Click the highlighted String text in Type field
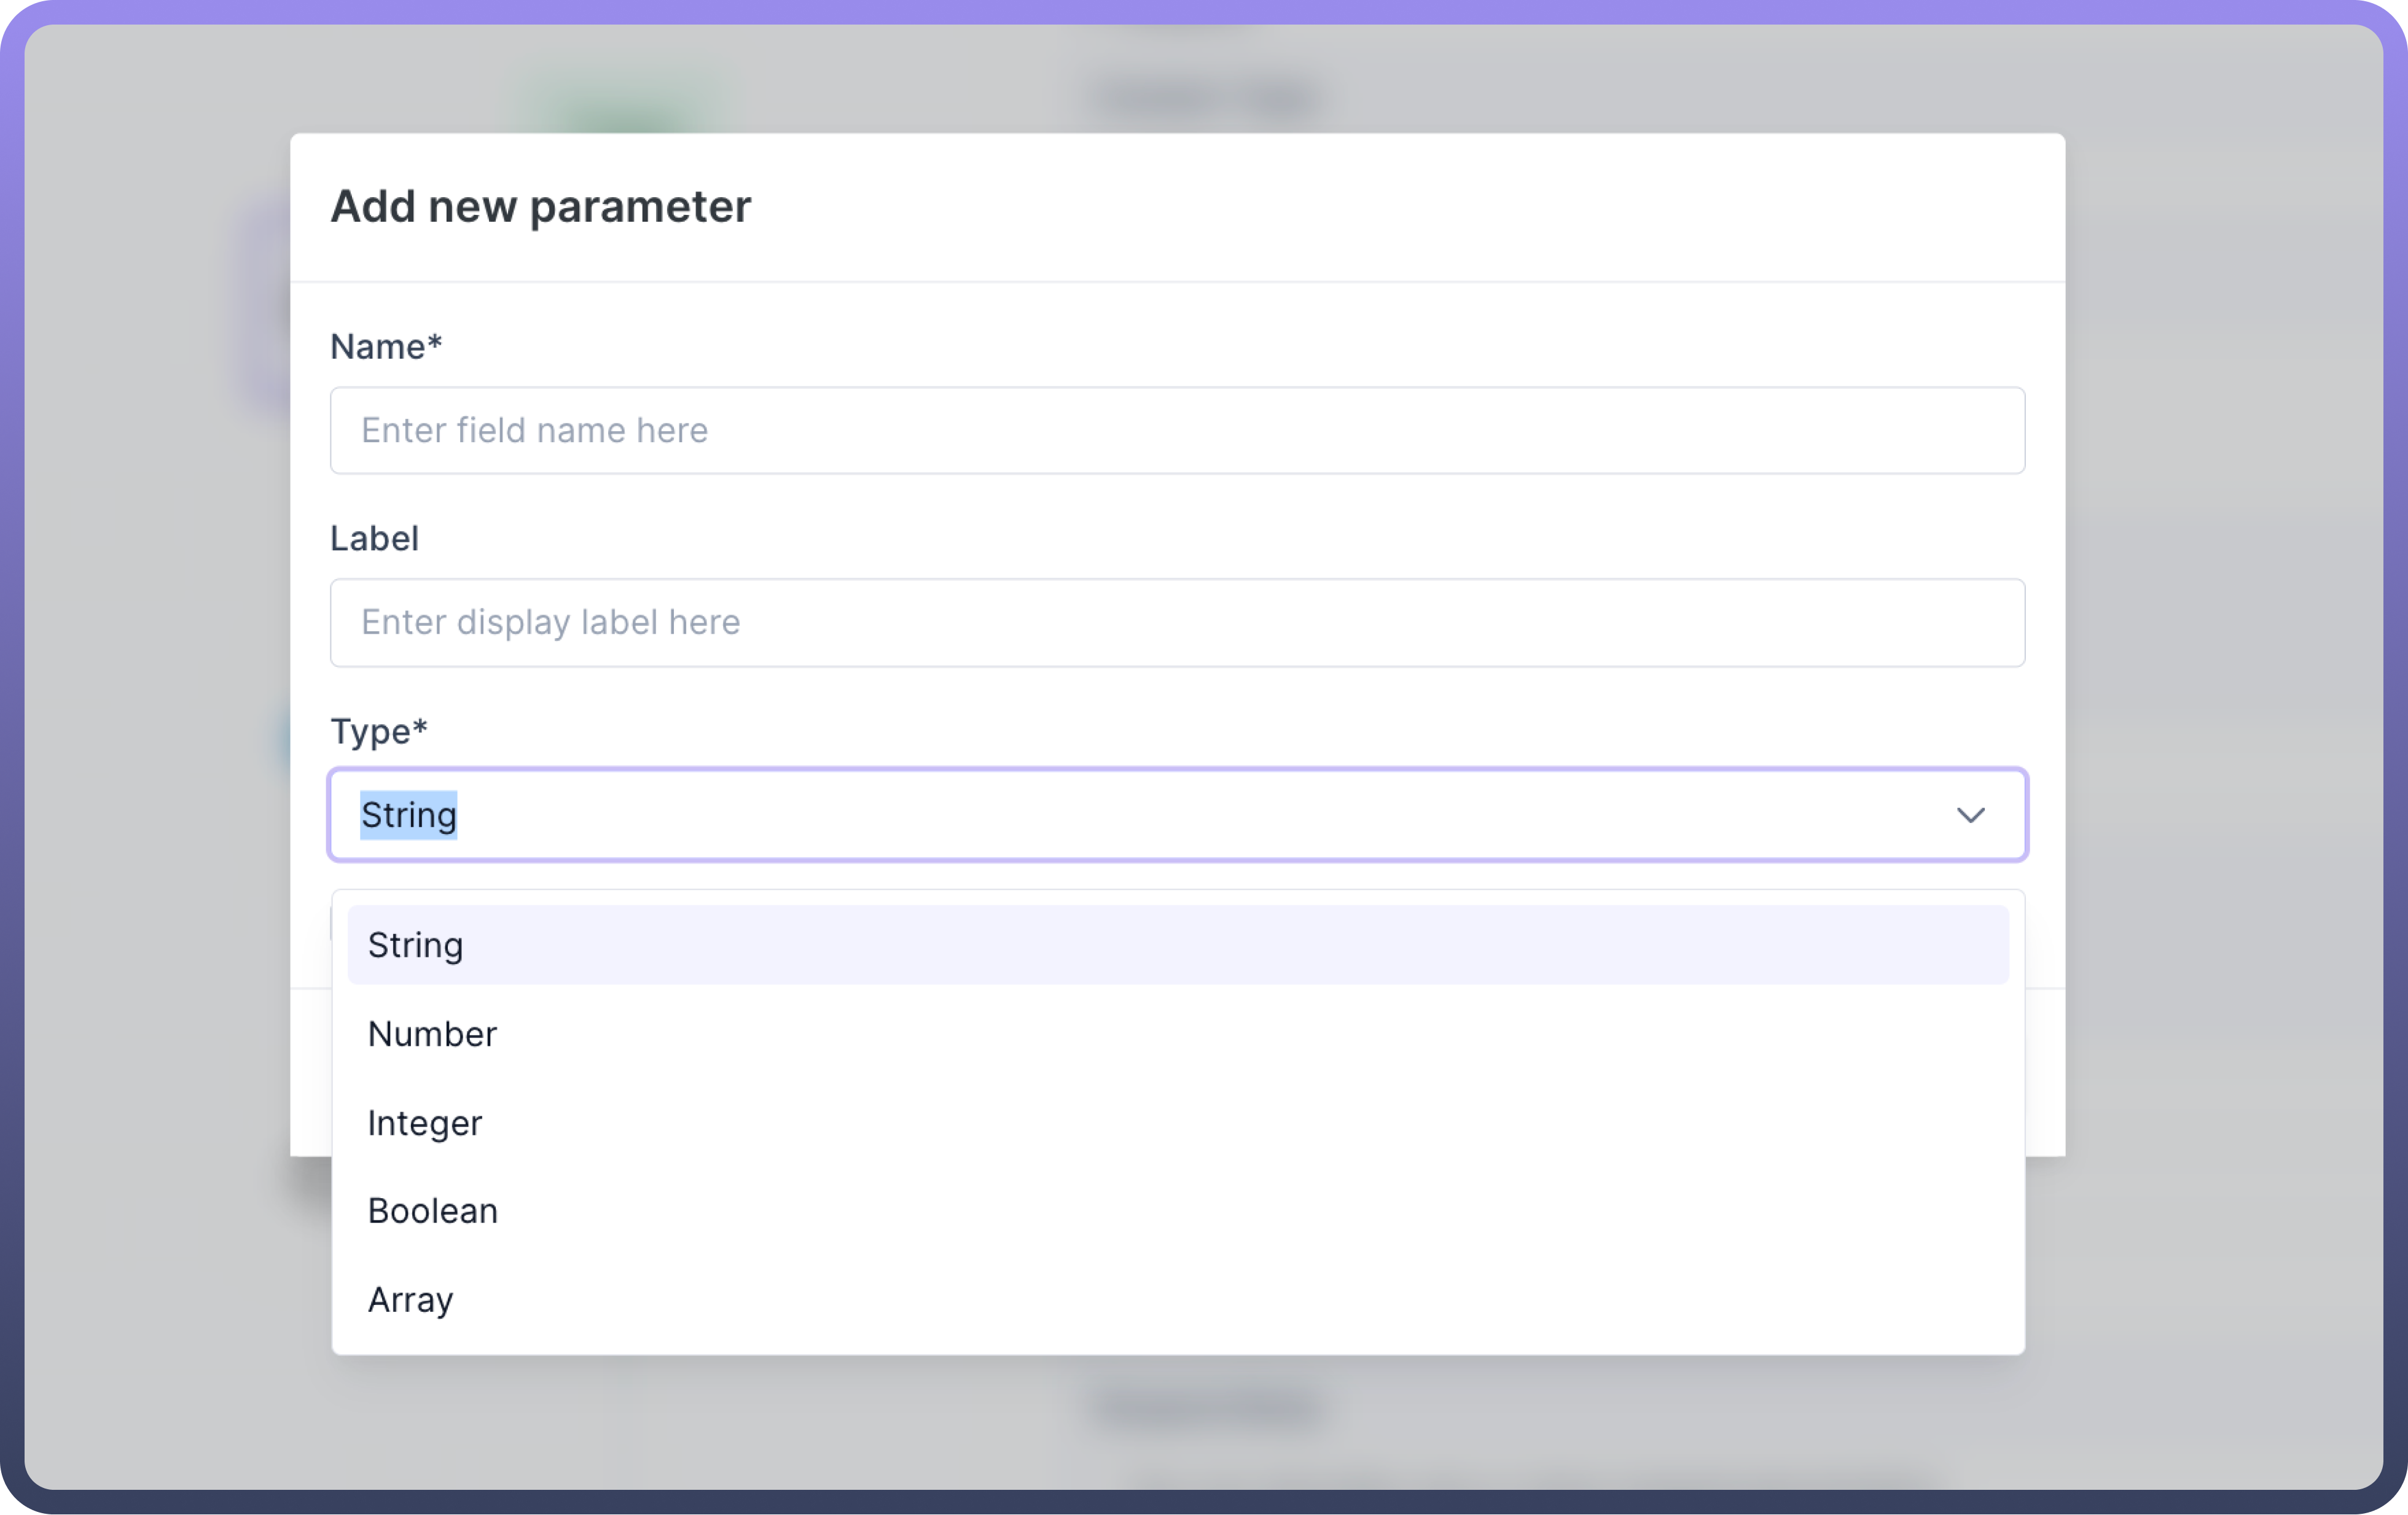 pyautogui.click(x=409, y=815)
